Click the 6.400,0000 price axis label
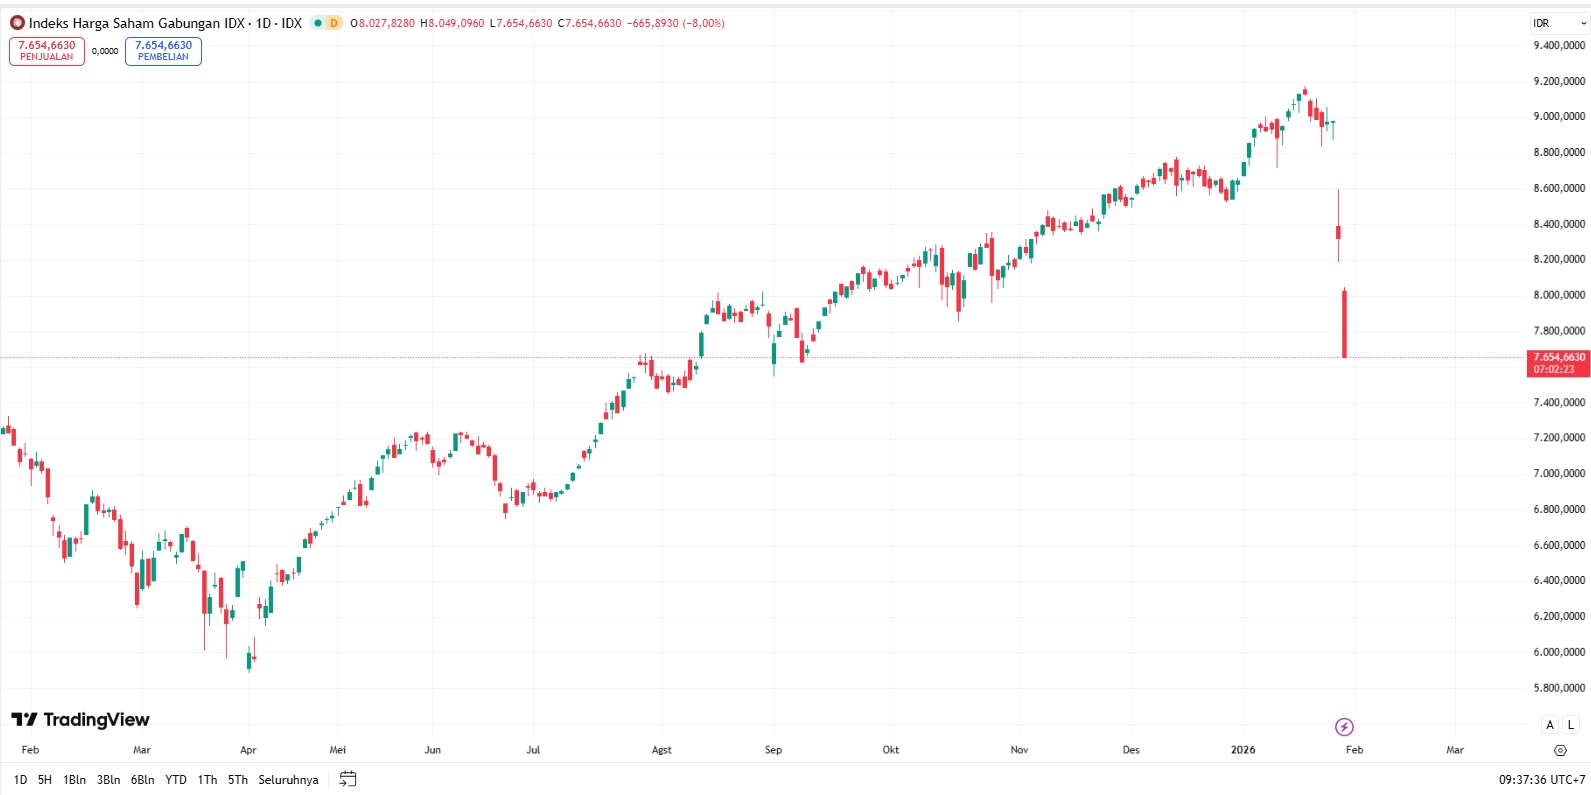 [1559, 580]
